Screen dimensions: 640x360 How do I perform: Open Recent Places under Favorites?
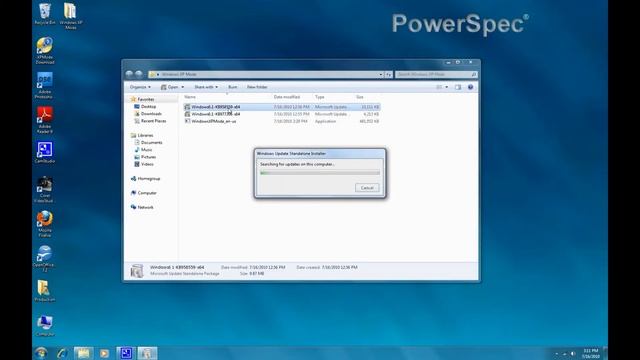(150, 121)
